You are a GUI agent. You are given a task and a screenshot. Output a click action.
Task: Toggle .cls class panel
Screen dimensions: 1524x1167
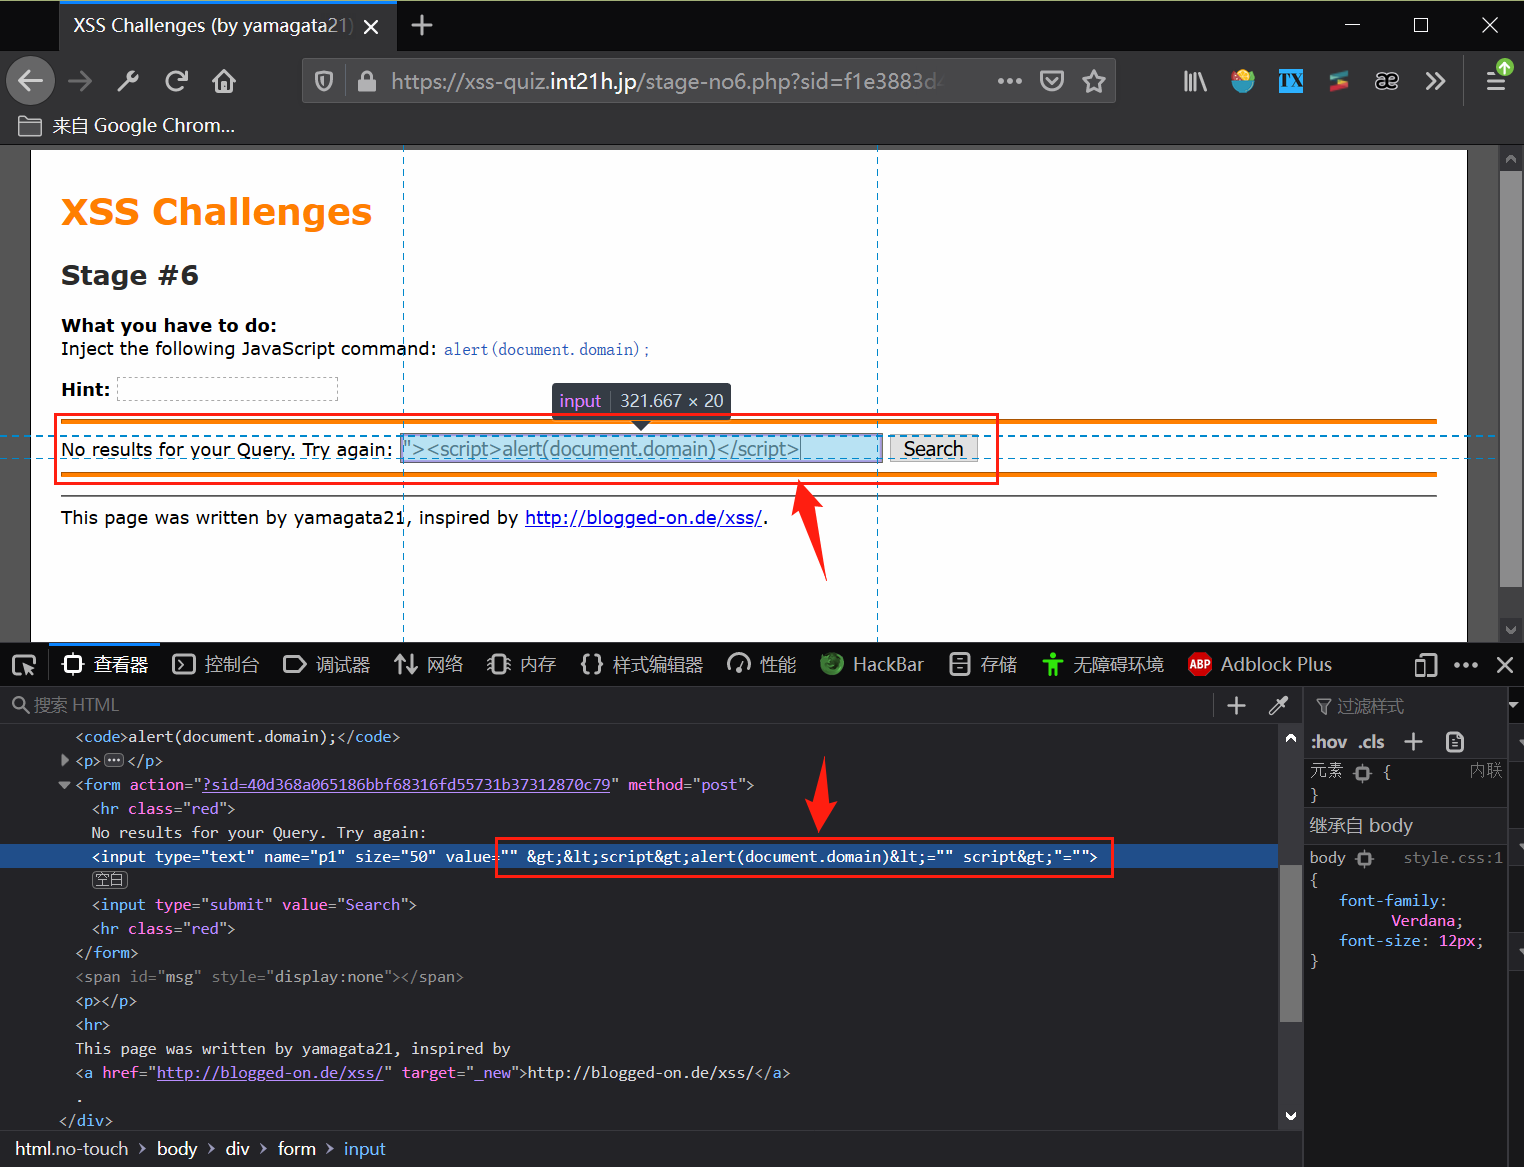[1372, 742]
